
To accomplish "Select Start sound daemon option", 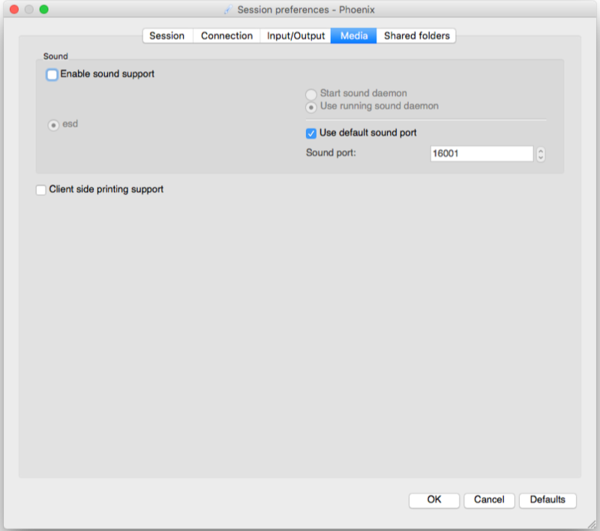I will pos(311,94).
